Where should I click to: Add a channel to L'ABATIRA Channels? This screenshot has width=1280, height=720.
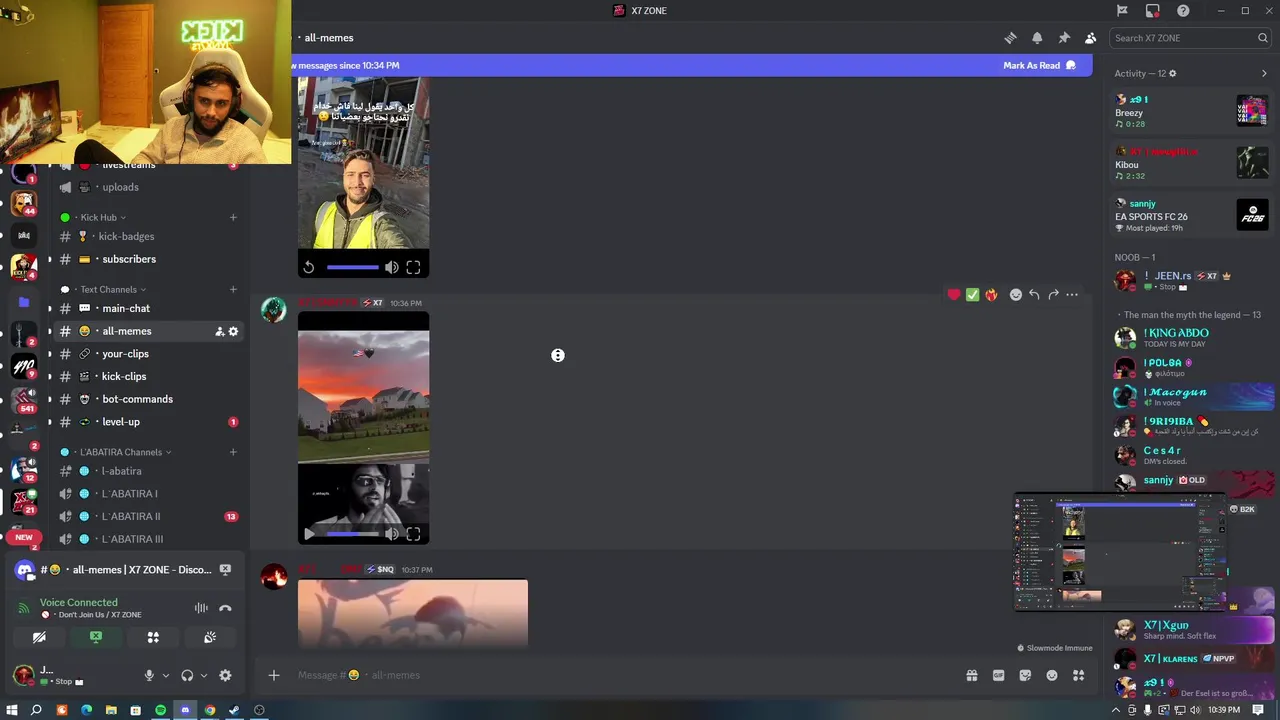tap(233, 452)
